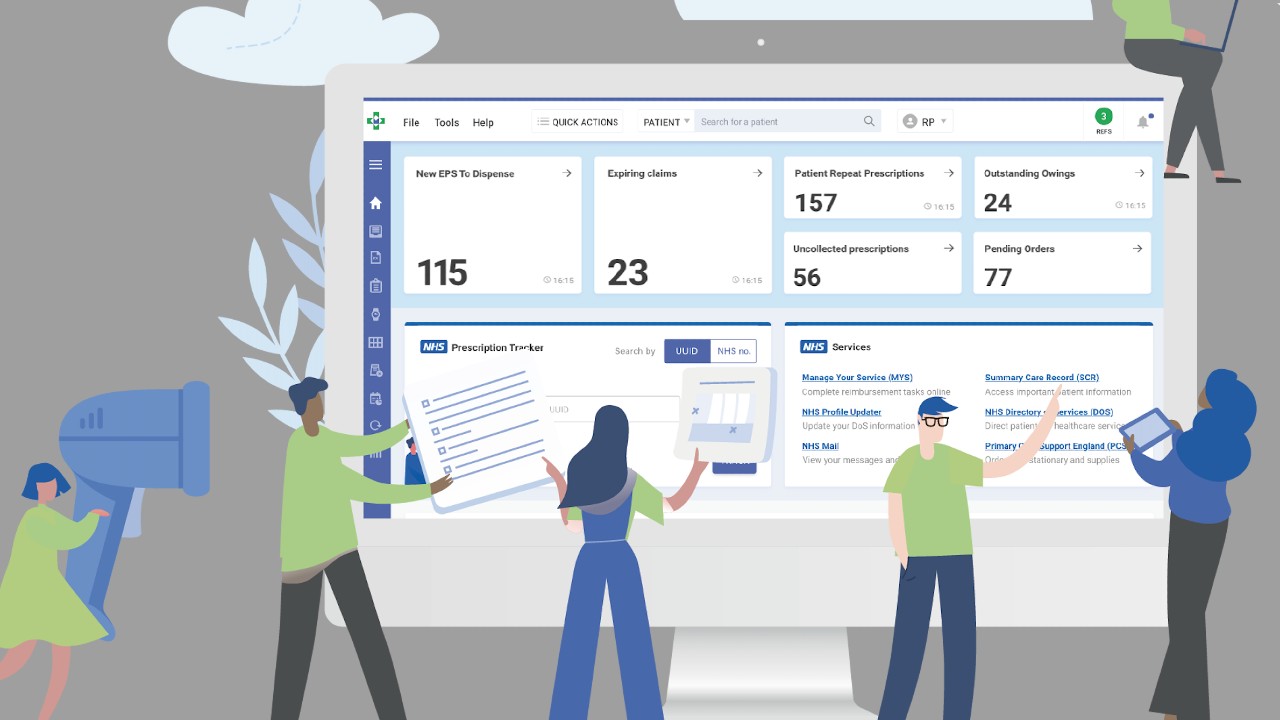
Task: Click the clipboard icon in the sidebar
Action: click(376, 286)
